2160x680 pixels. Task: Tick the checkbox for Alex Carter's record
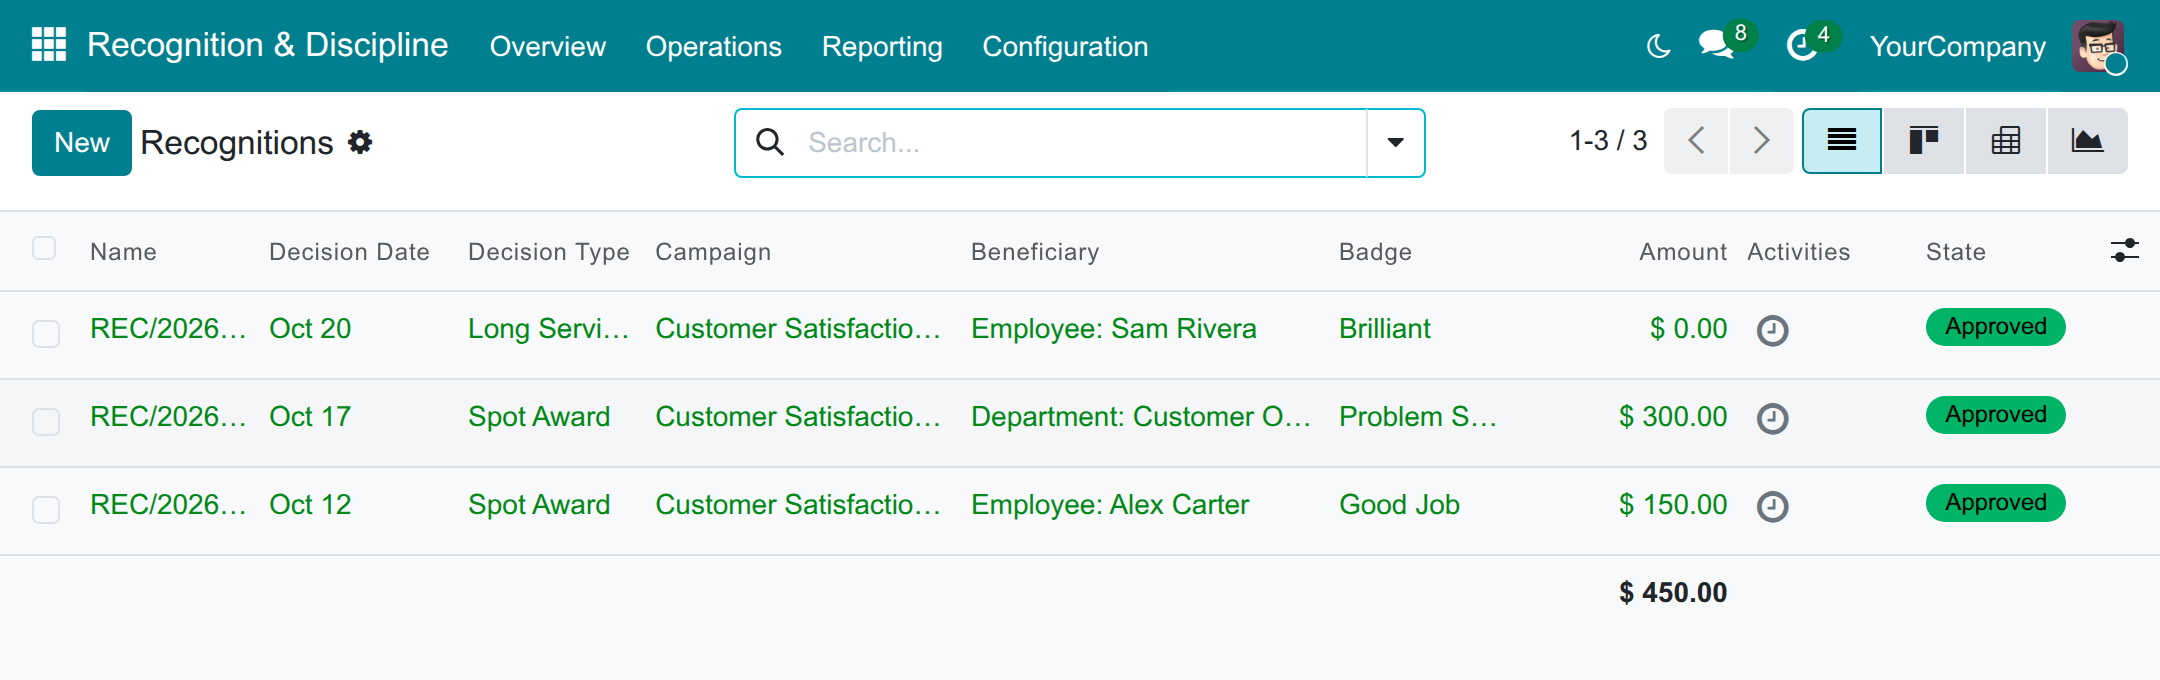46,510
